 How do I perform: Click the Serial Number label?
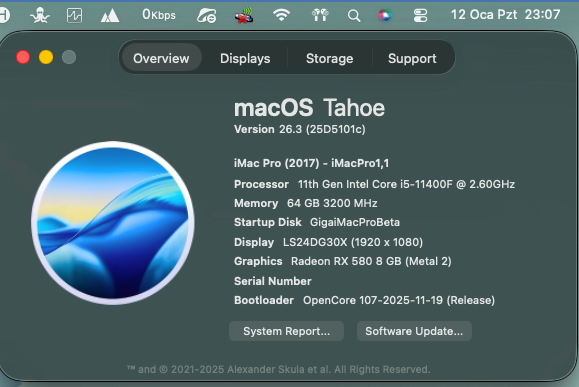[273, 281]
